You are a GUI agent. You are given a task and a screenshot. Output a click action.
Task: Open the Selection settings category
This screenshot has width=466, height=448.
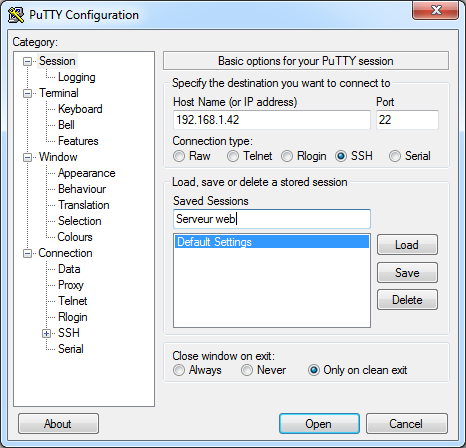80,221
